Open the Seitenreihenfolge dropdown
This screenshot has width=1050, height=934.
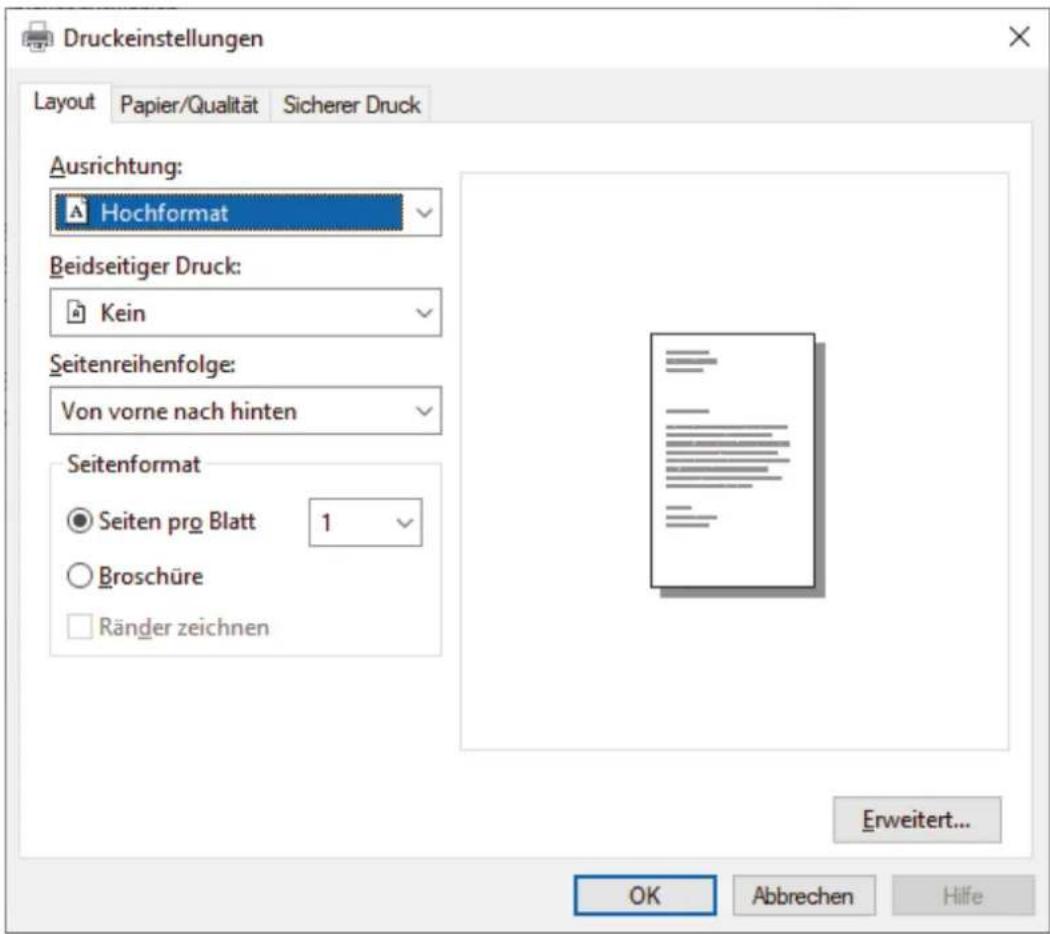point(245,410)
